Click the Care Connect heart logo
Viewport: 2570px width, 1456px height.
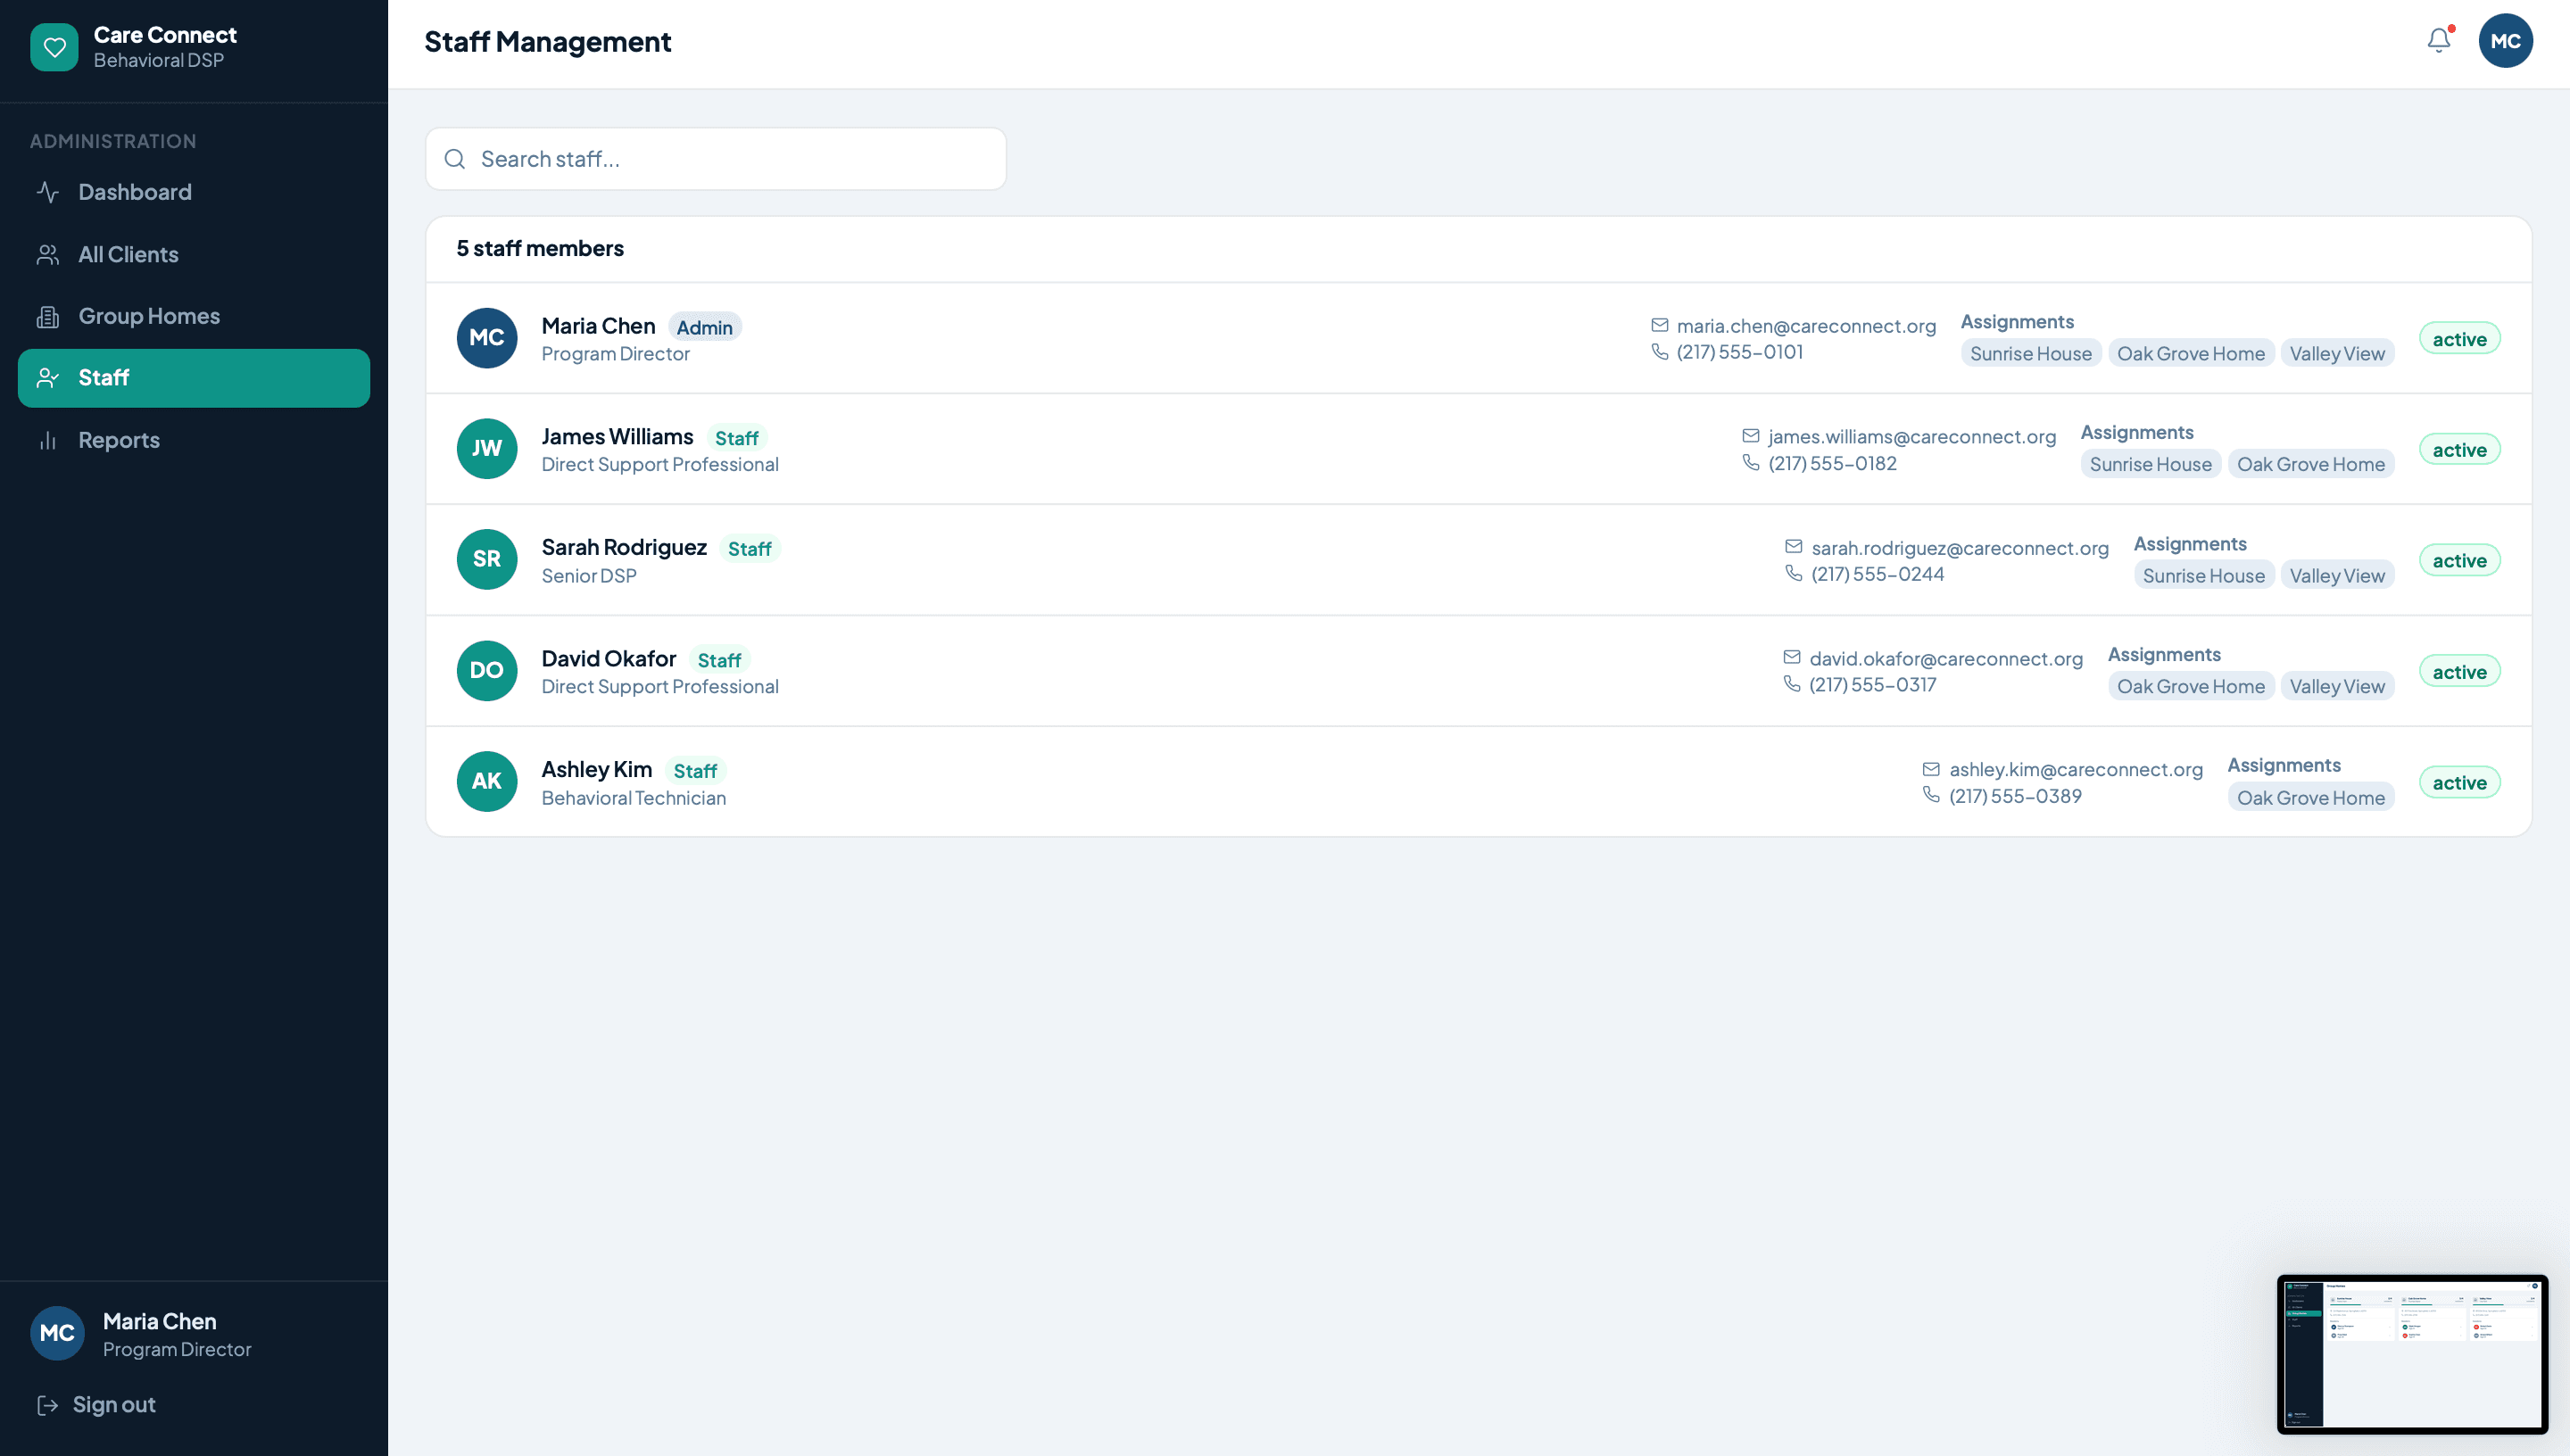click(54, 47)
